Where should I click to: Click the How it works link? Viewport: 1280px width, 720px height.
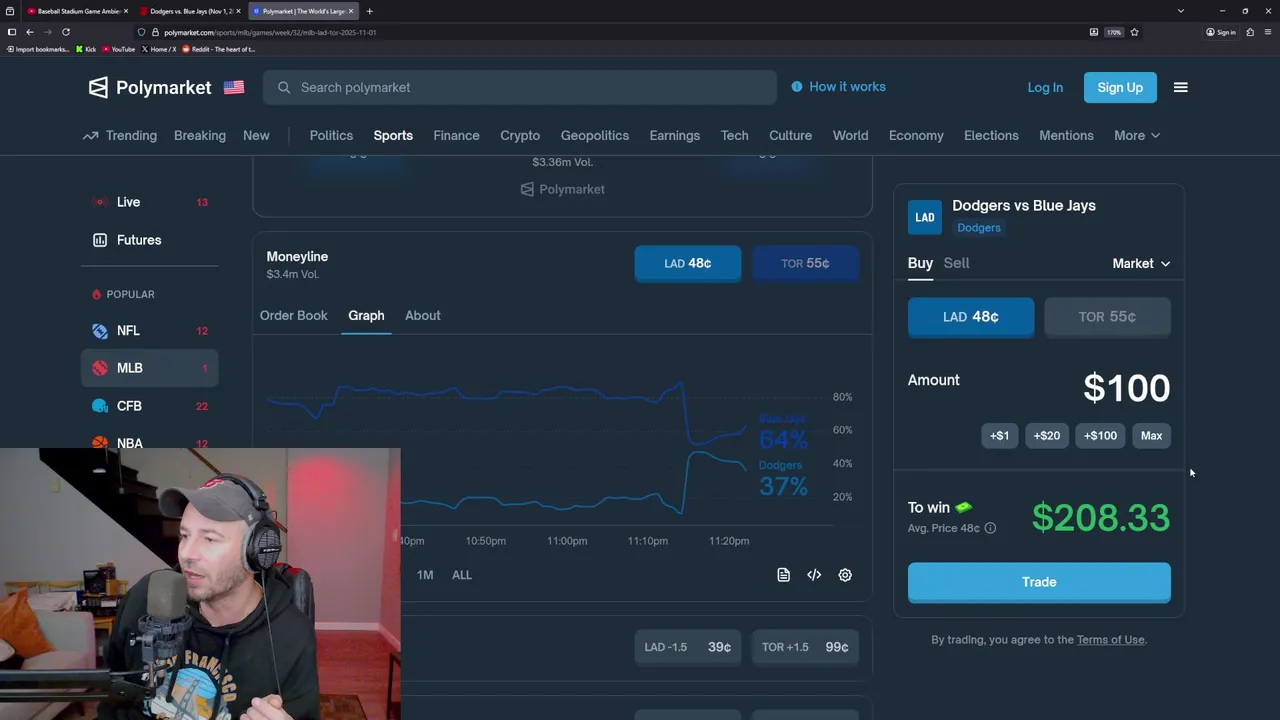pyautogui.click(x=847, y=87)
